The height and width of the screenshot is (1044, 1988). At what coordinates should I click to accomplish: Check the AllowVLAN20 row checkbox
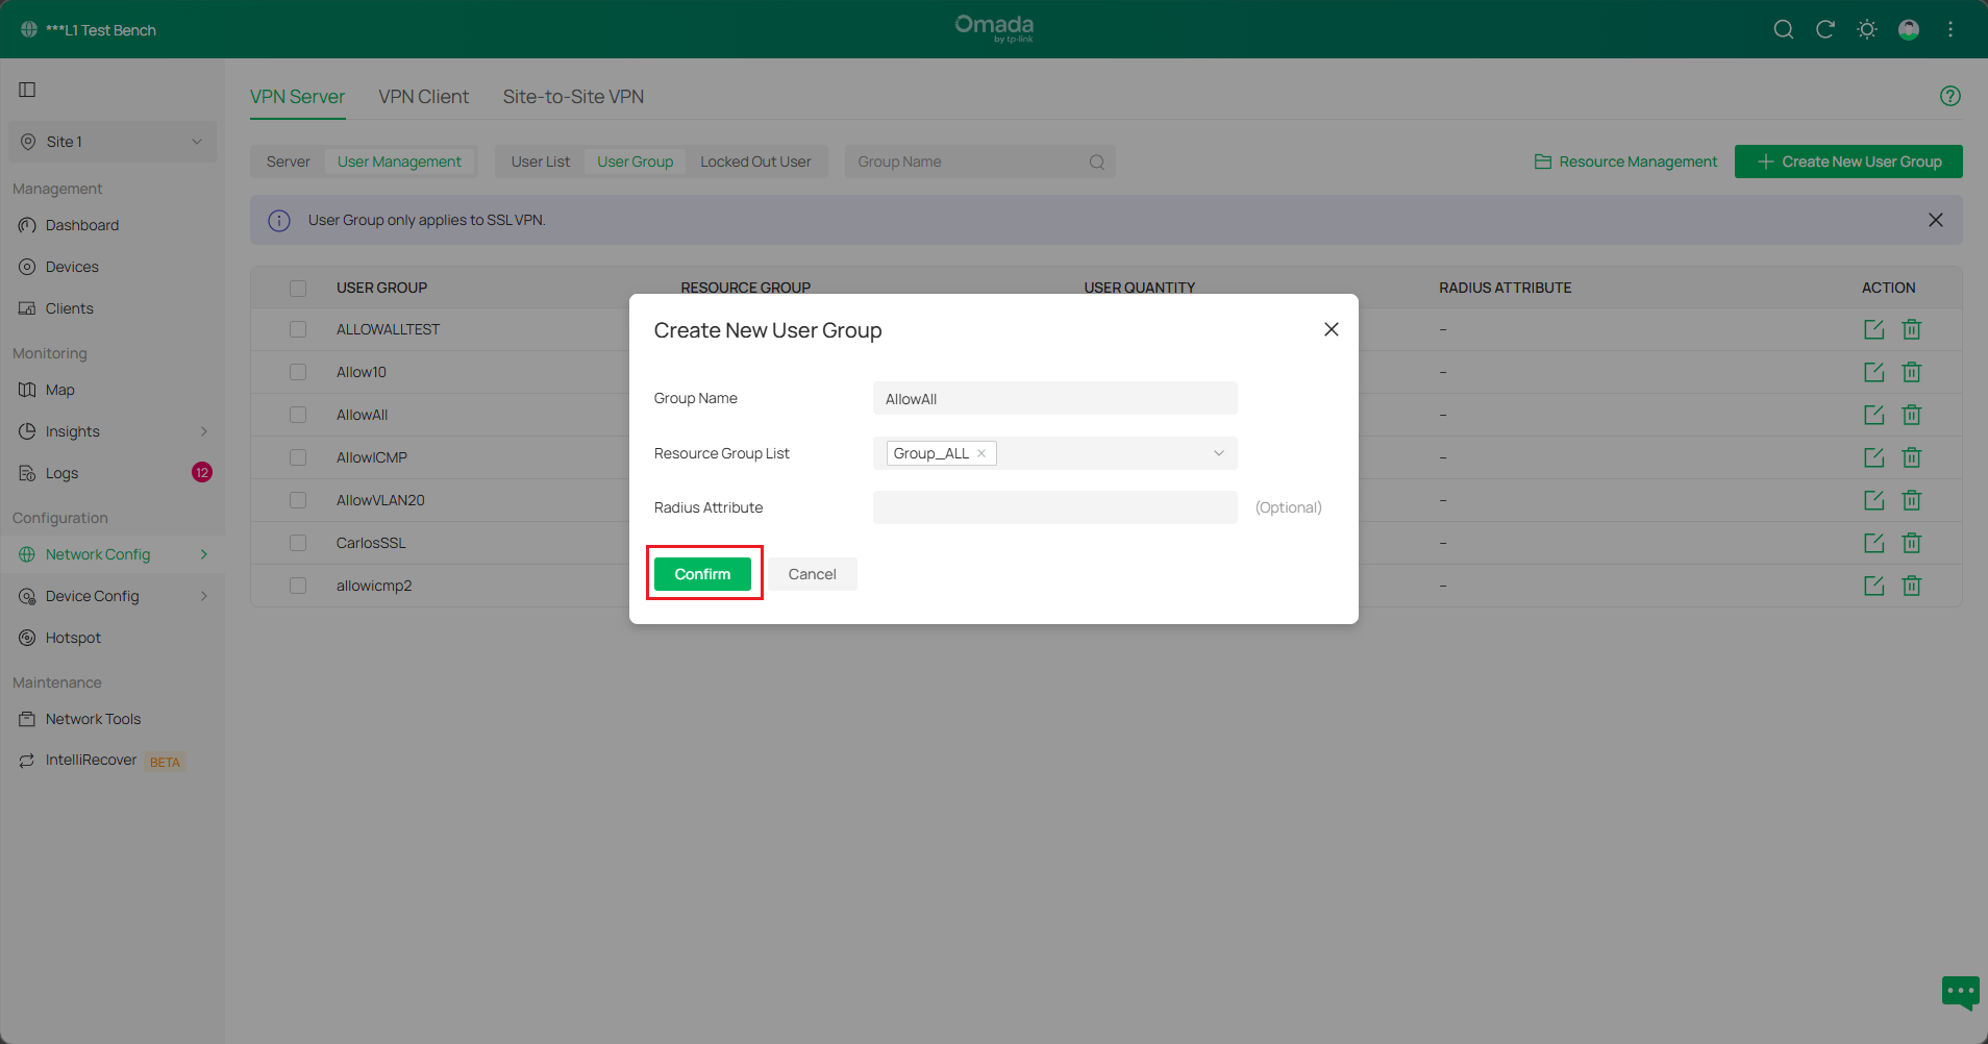pyautogui.click(x=298, y=500)
